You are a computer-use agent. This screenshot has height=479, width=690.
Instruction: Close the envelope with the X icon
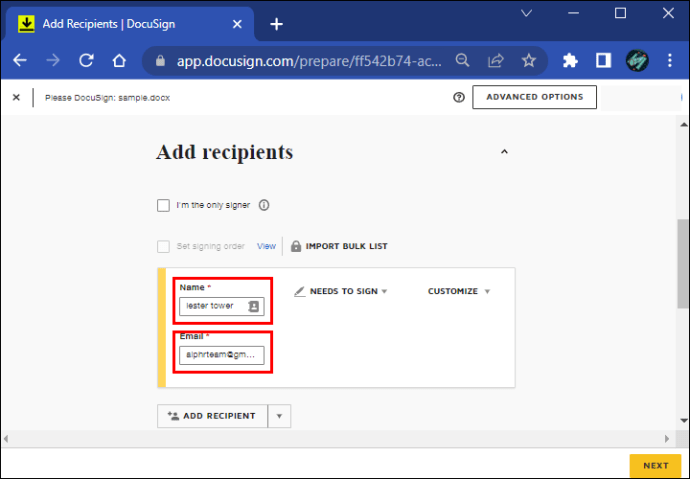[x=16, y=97]
